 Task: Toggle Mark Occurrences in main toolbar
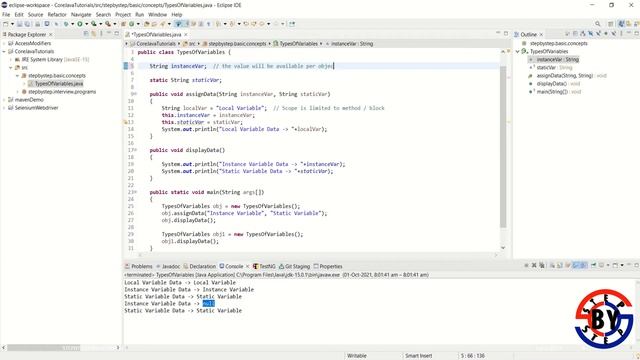187,24
